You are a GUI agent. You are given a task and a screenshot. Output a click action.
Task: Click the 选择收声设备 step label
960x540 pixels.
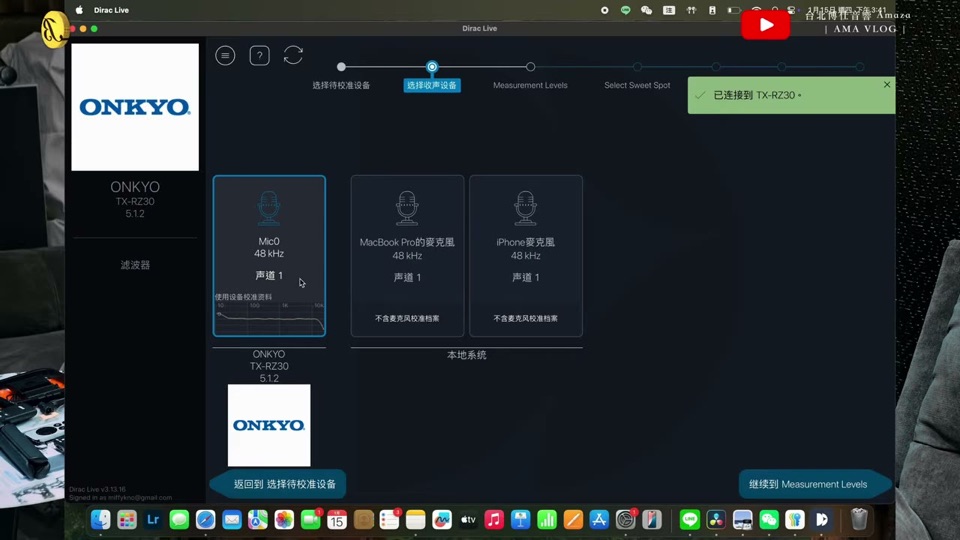(x=432, y=85)
